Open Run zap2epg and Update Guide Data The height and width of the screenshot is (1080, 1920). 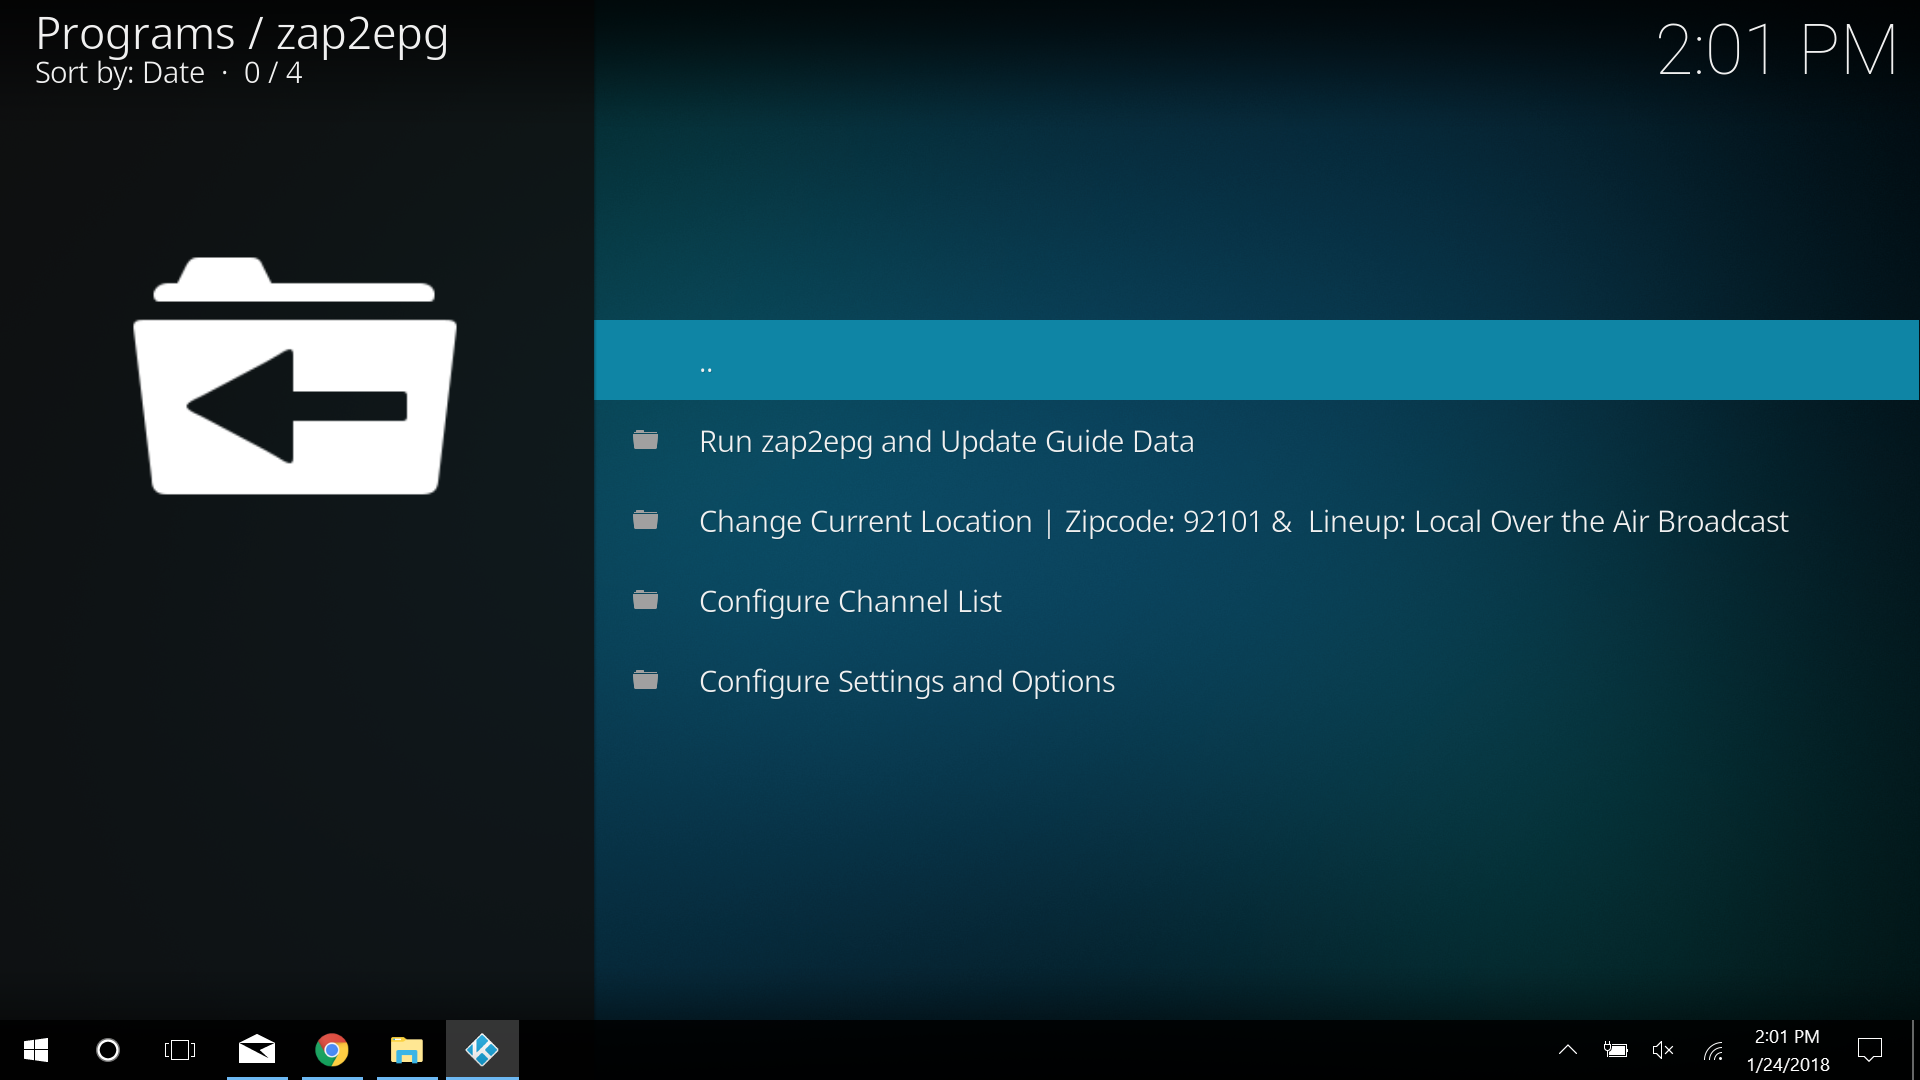point(1256,440)
